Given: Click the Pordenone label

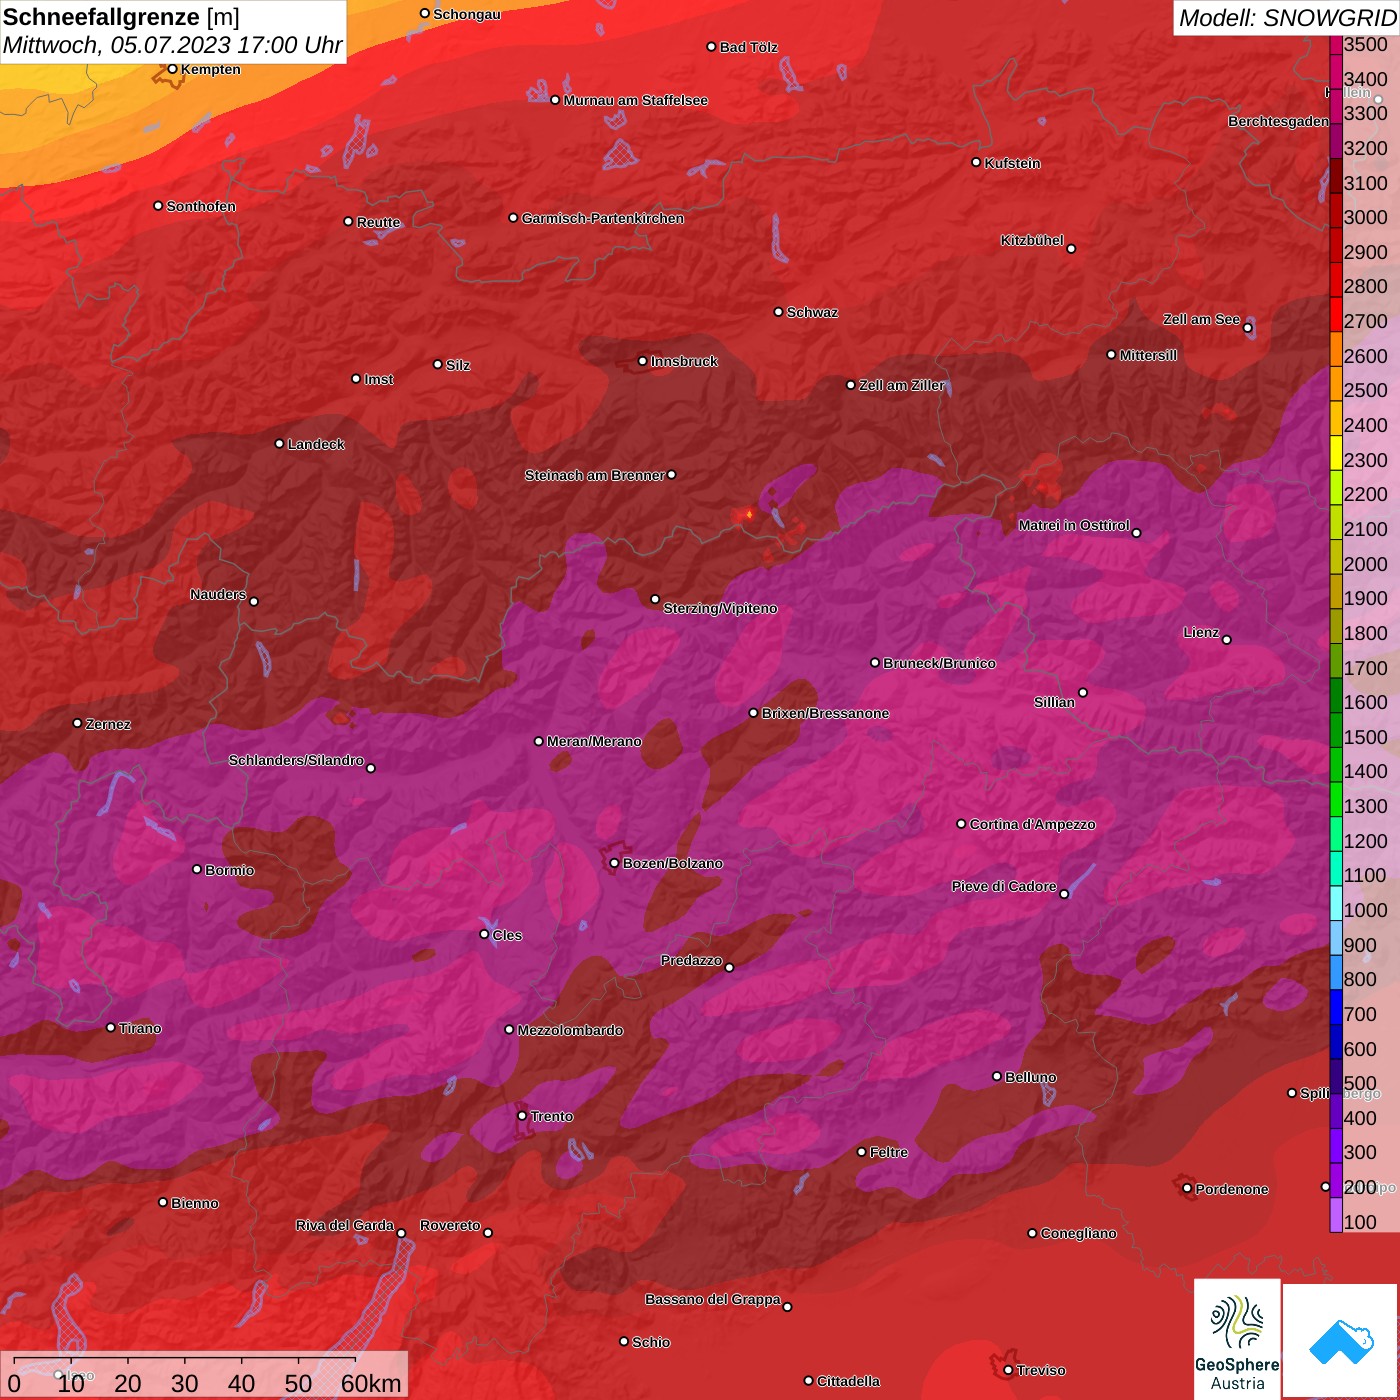Looking at the screenshot, I should 1231,1189.
